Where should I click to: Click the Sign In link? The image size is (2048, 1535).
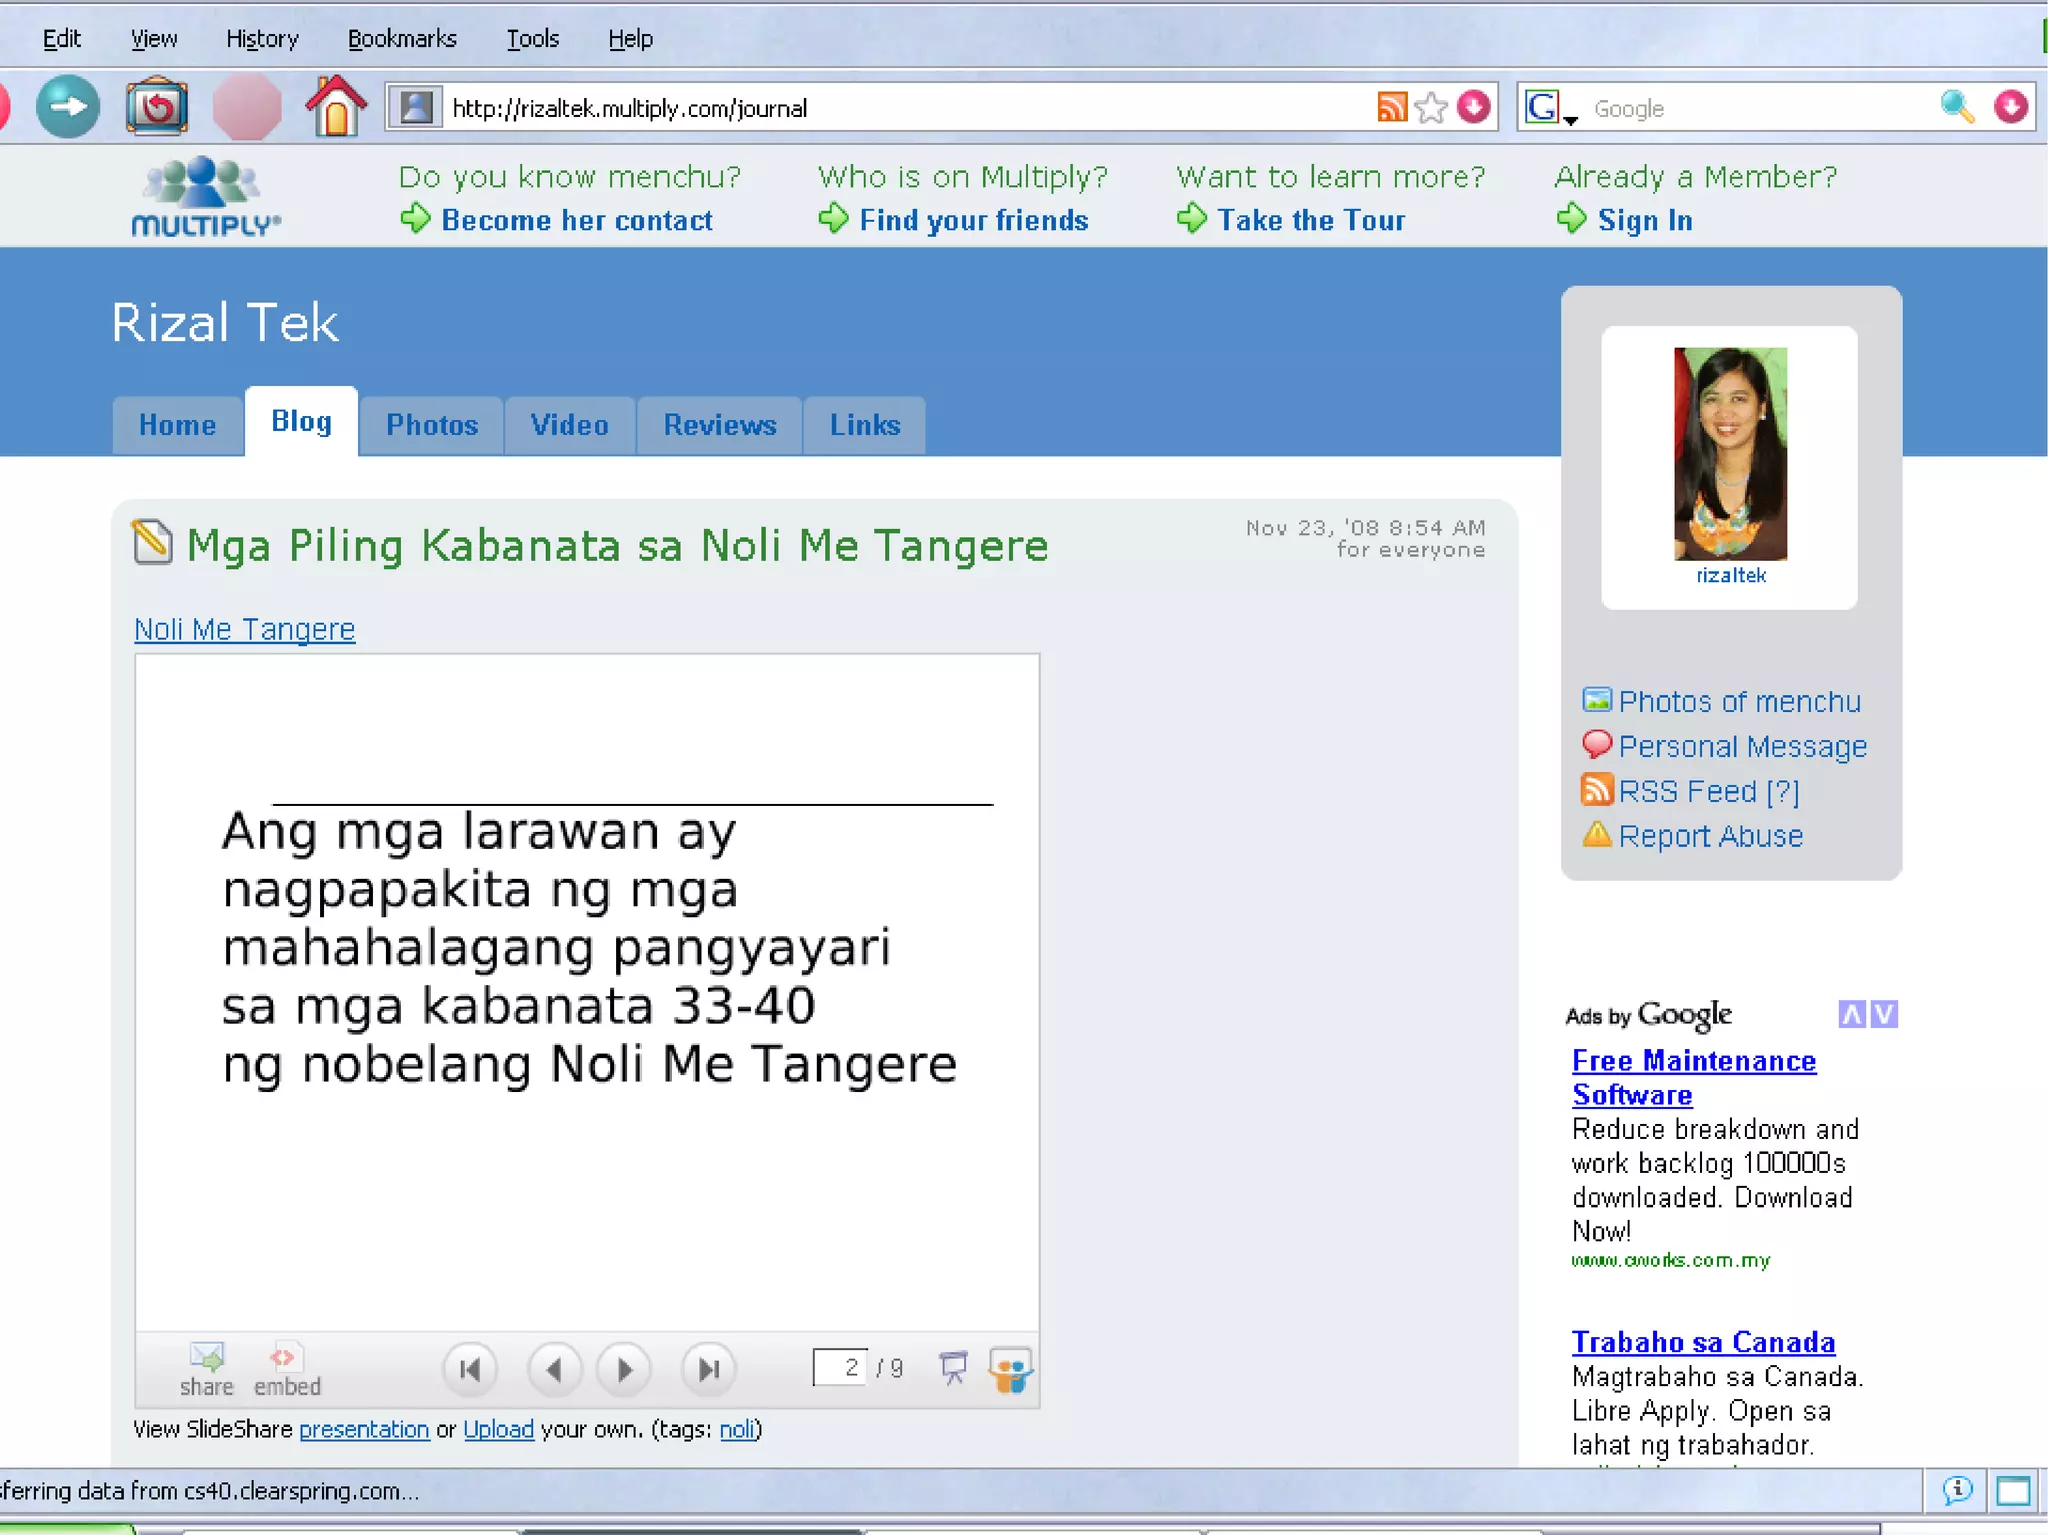(1644, 220)
